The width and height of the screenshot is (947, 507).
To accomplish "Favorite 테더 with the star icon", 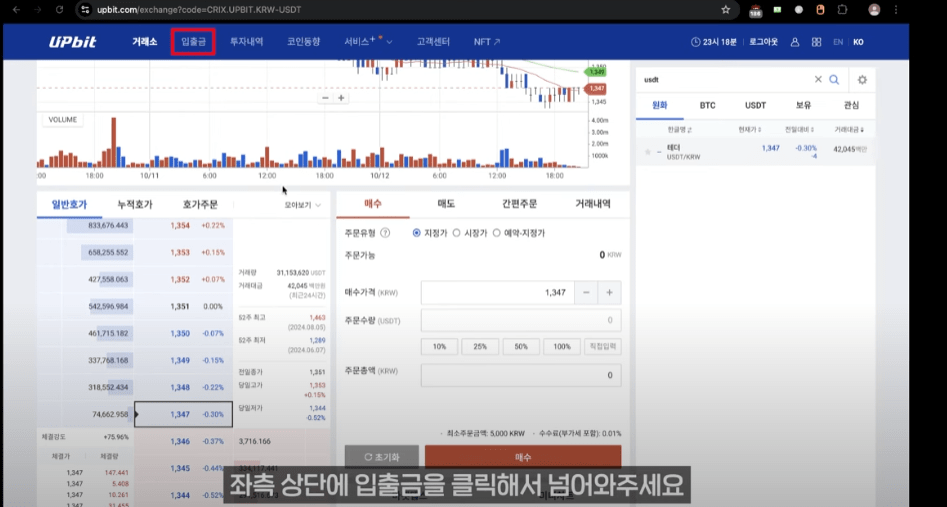I will 647,152.
